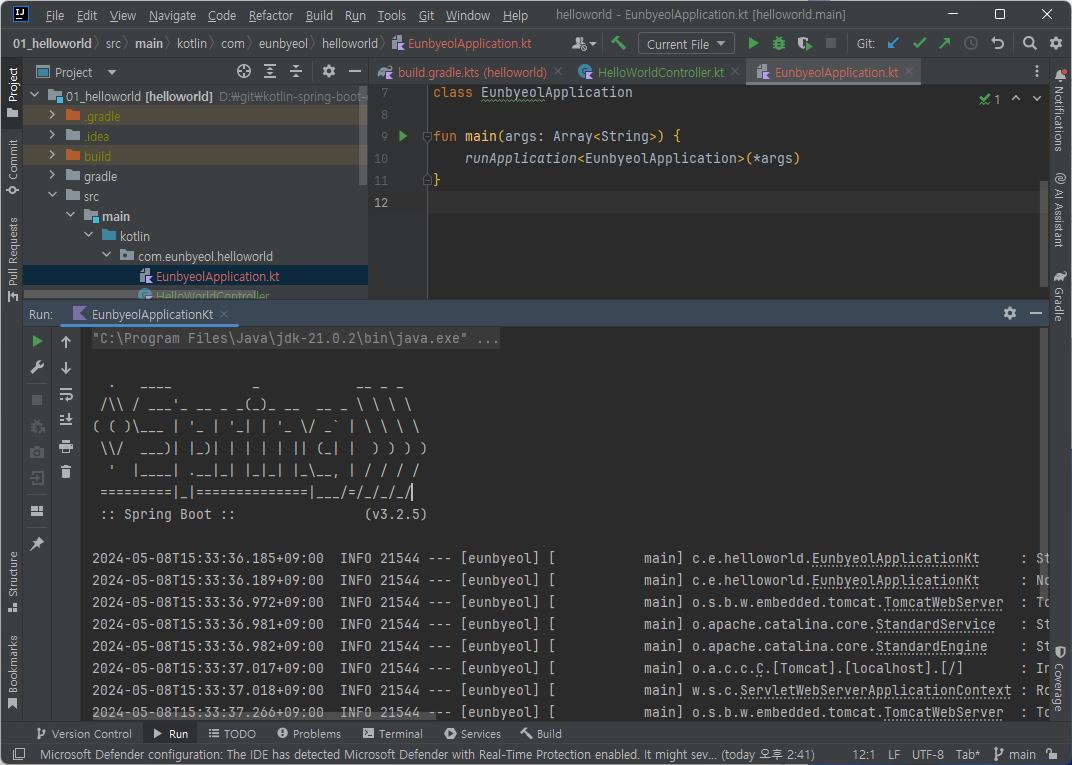Click main function run gutter icon
The width and height of the screenshot is (1072, 765).
pyautogui.click(x=403, y=136)
